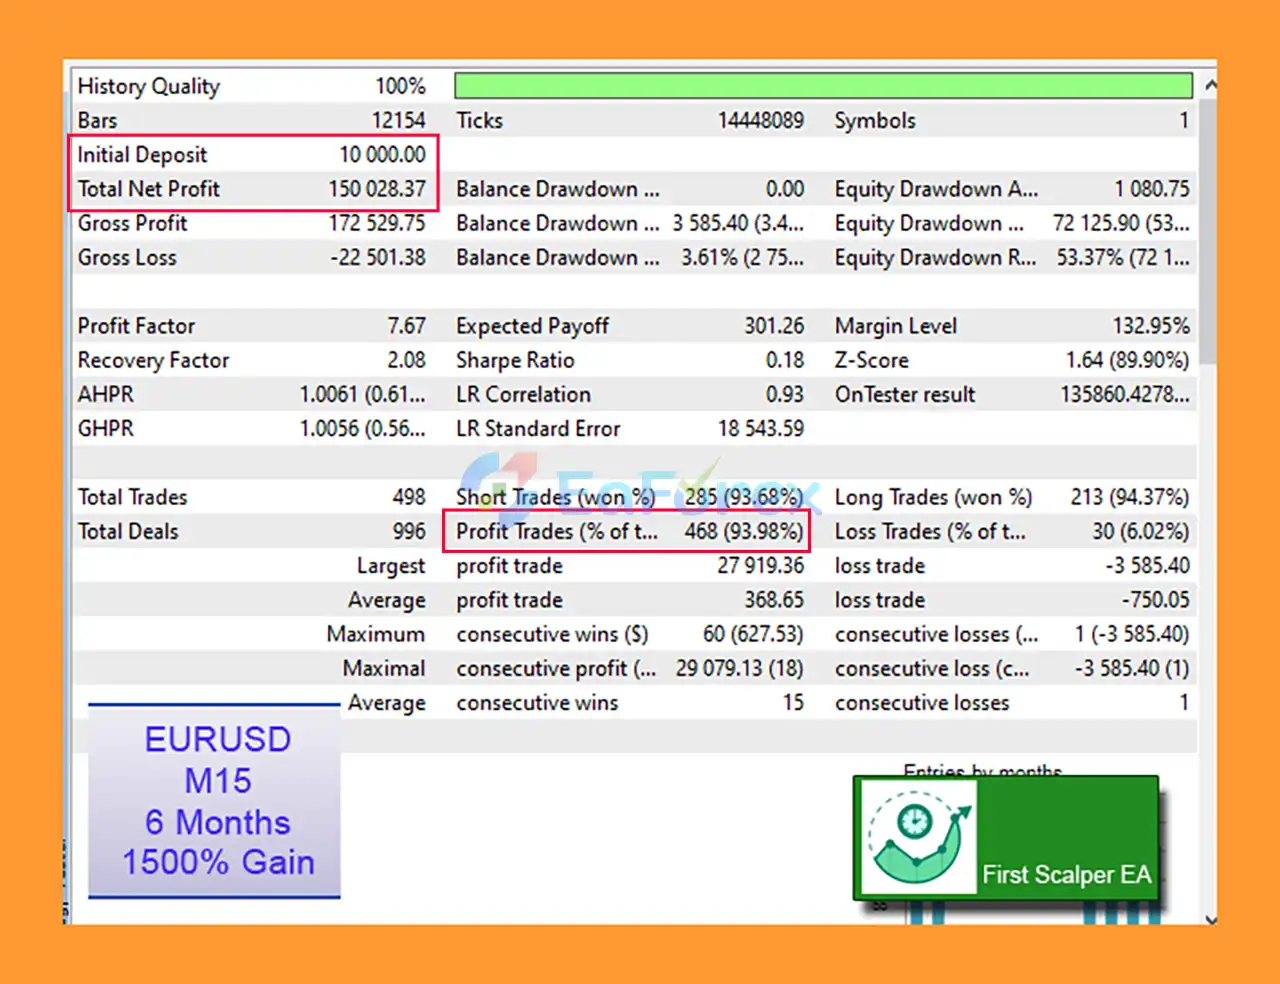Click the scrollbar up arrow

(x=1210, y=86)
